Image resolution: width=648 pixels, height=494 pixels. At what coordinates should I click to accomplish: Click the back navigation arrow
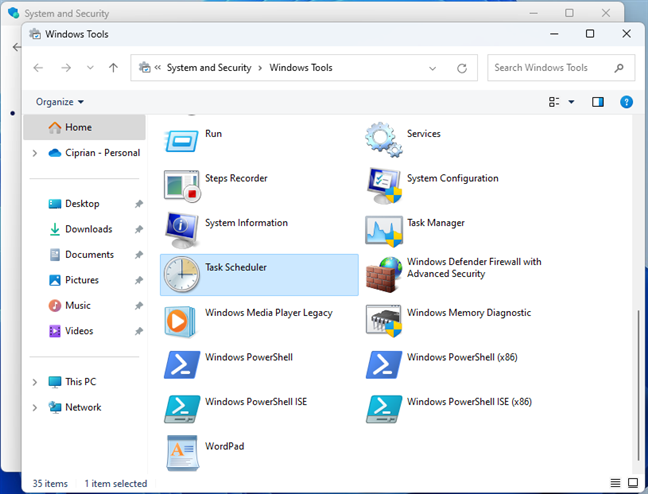click(38, 67)
